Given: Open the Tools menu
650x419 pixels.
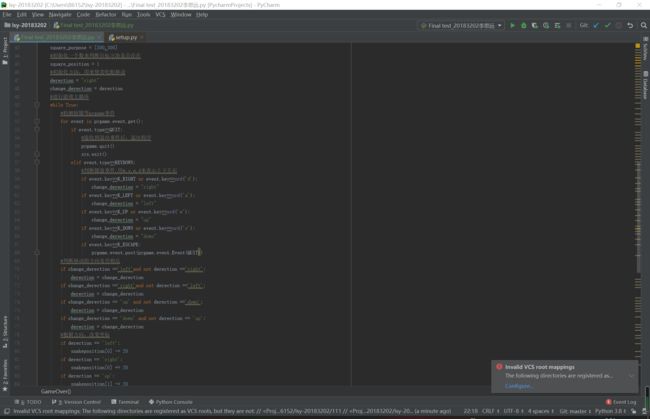Looking at the screenshot, I should (x=143, y=15).
